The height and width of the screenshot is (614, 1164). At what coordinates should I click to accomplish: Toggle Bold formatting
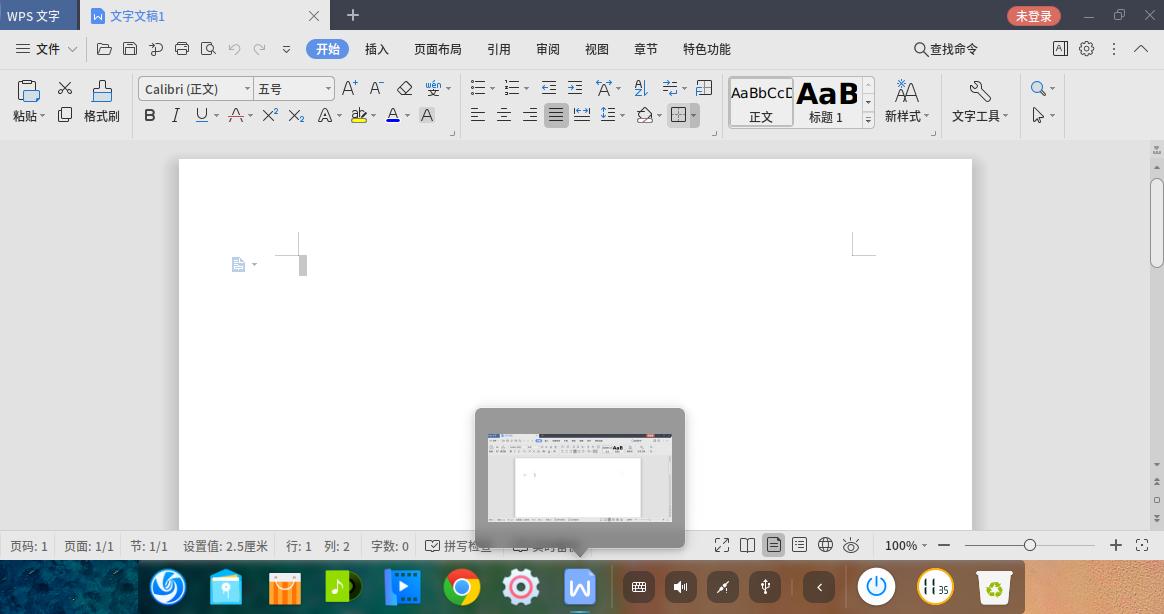coord(150,115)
